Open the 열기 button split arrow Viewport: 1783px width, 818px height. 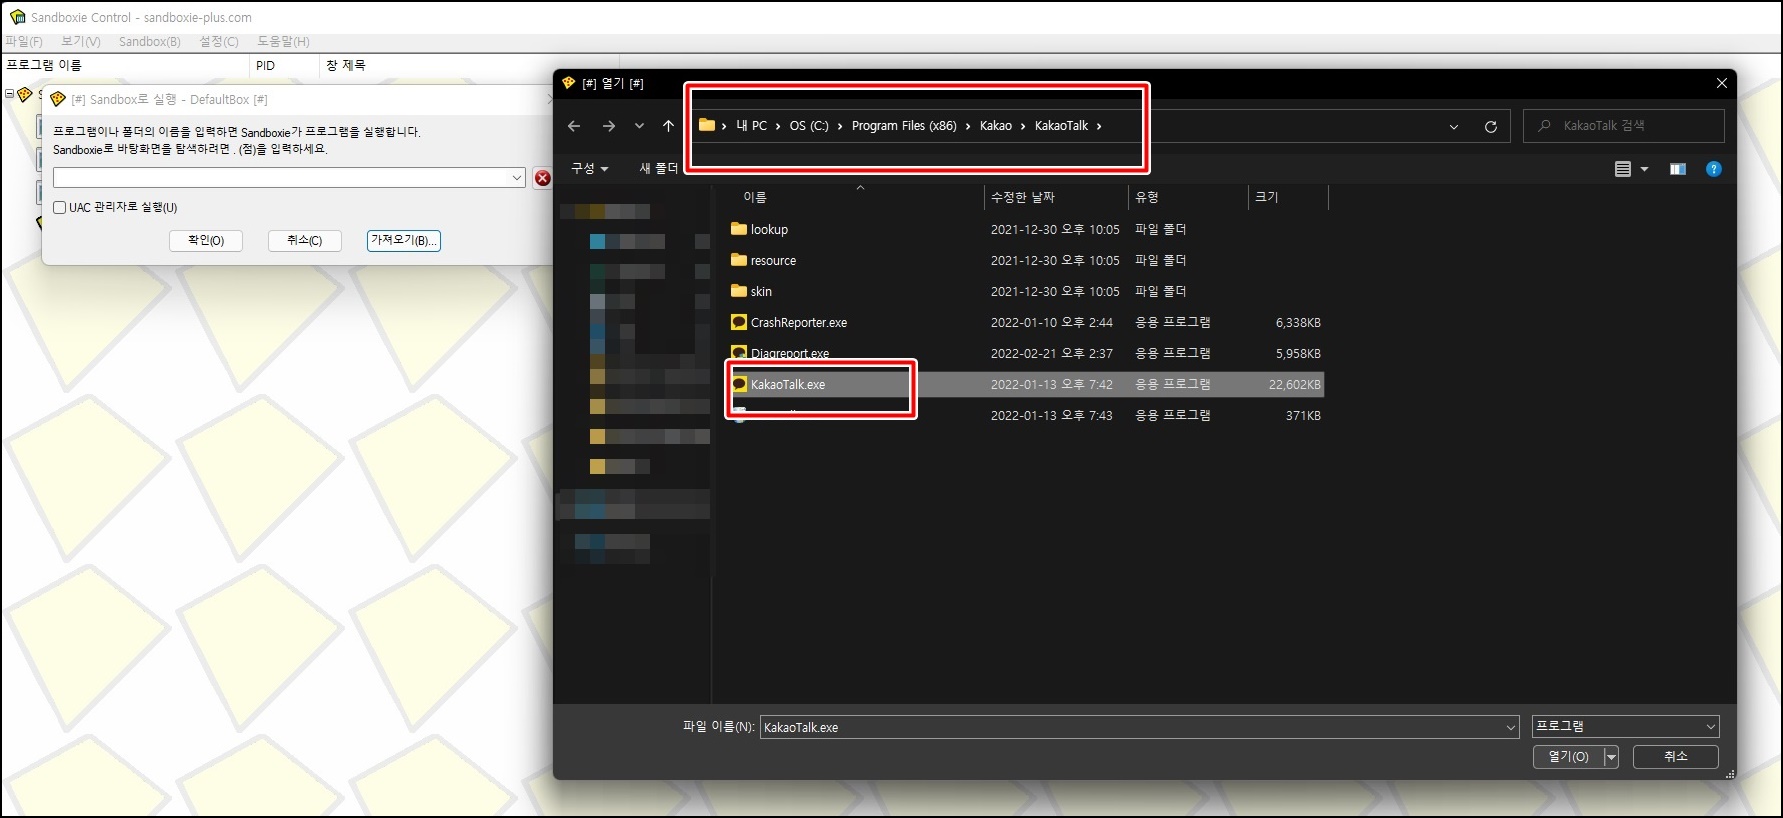coord(1611,757)
